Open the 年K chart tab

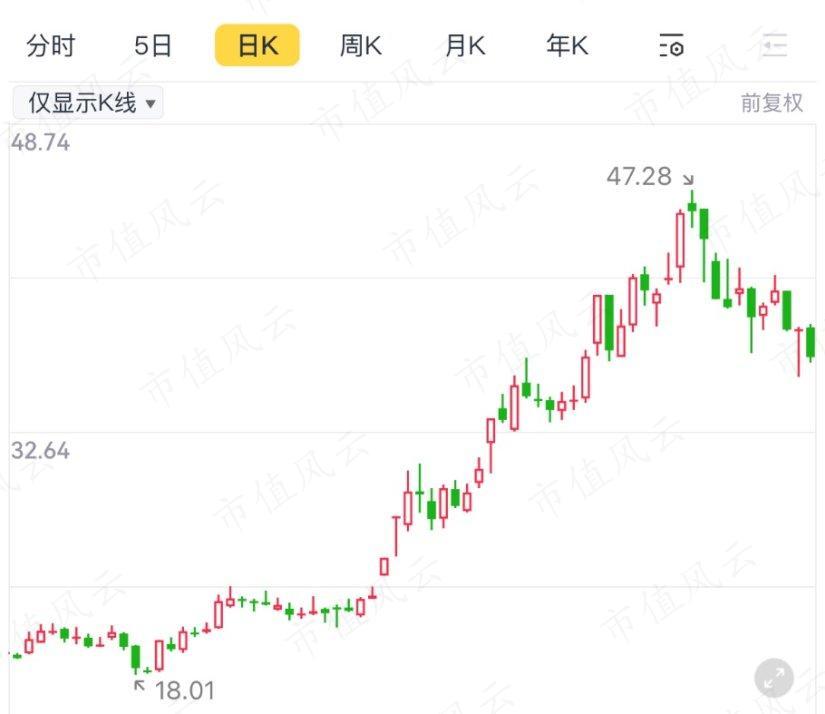click(x=567, y=46)
